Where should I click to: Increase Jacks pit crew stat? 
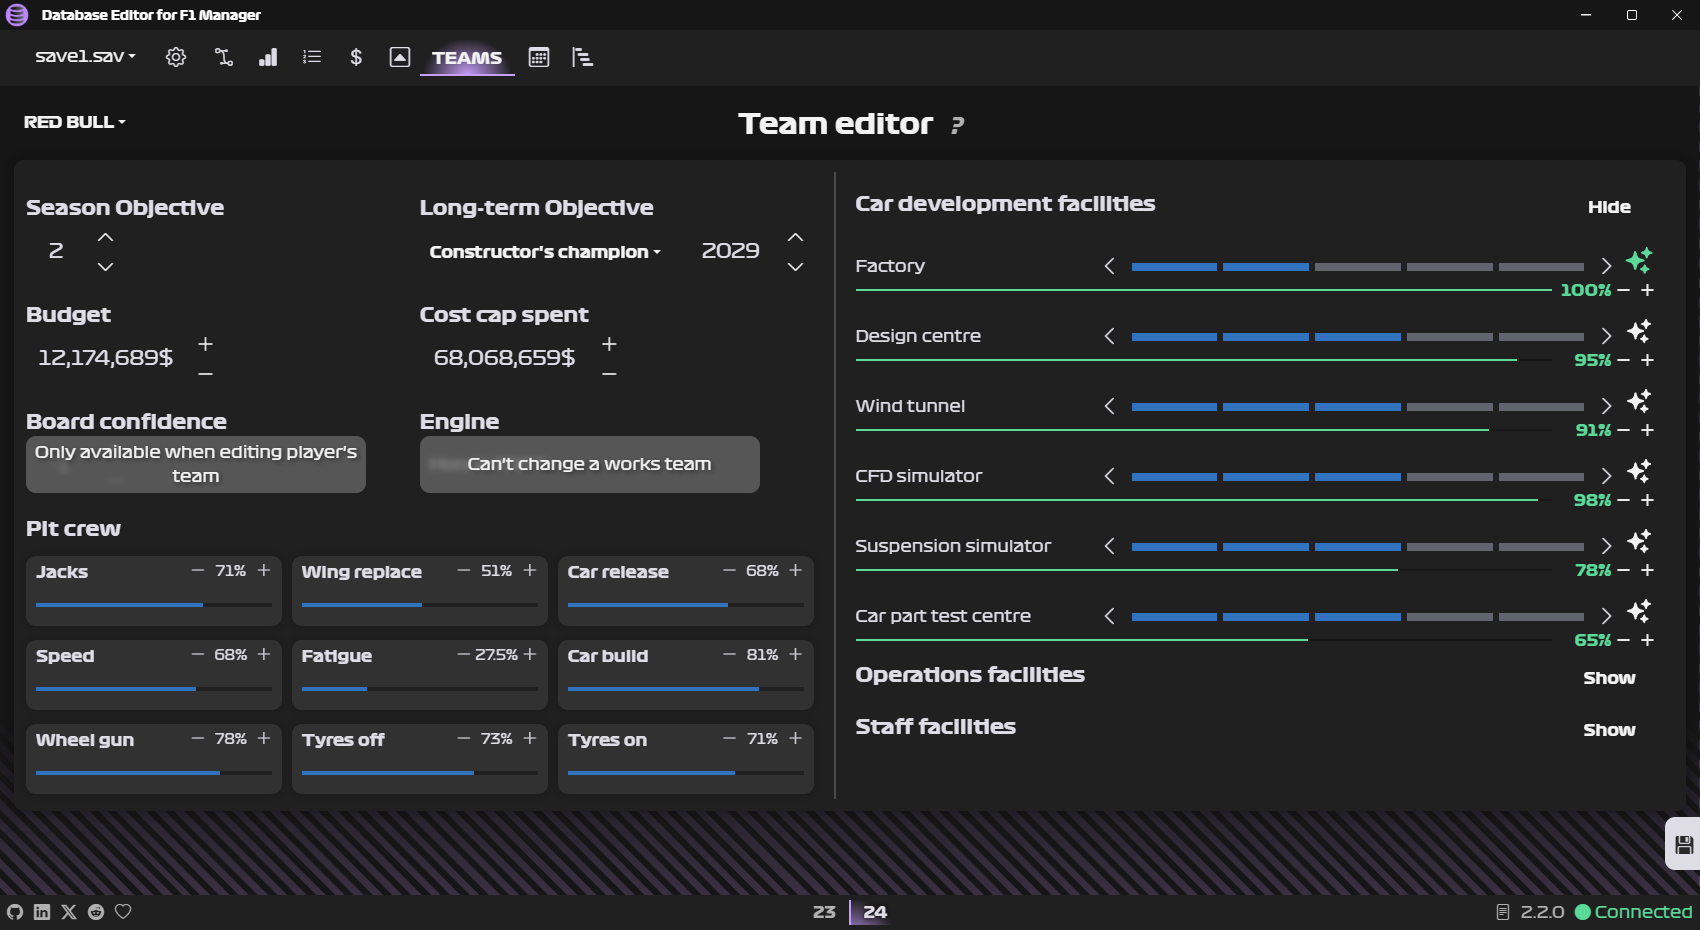(x=264, y=570)
